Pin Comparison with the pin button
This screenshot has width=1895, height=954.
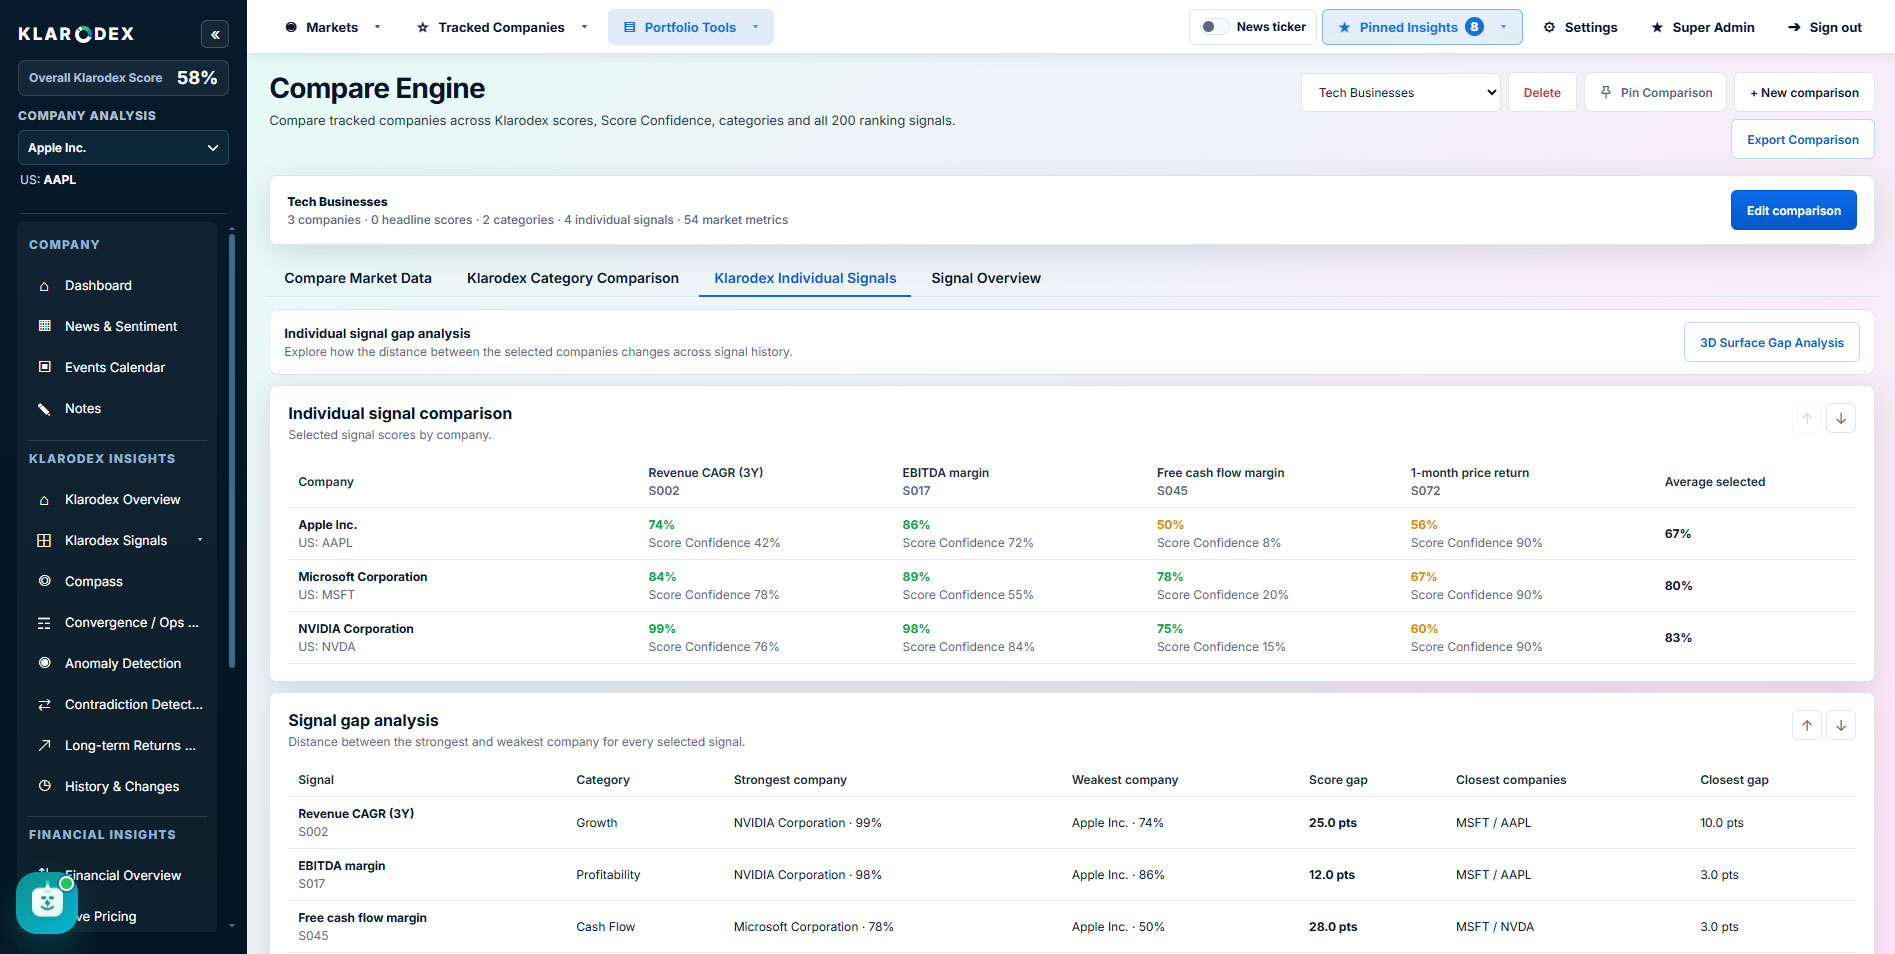[x=1656, y=92]
